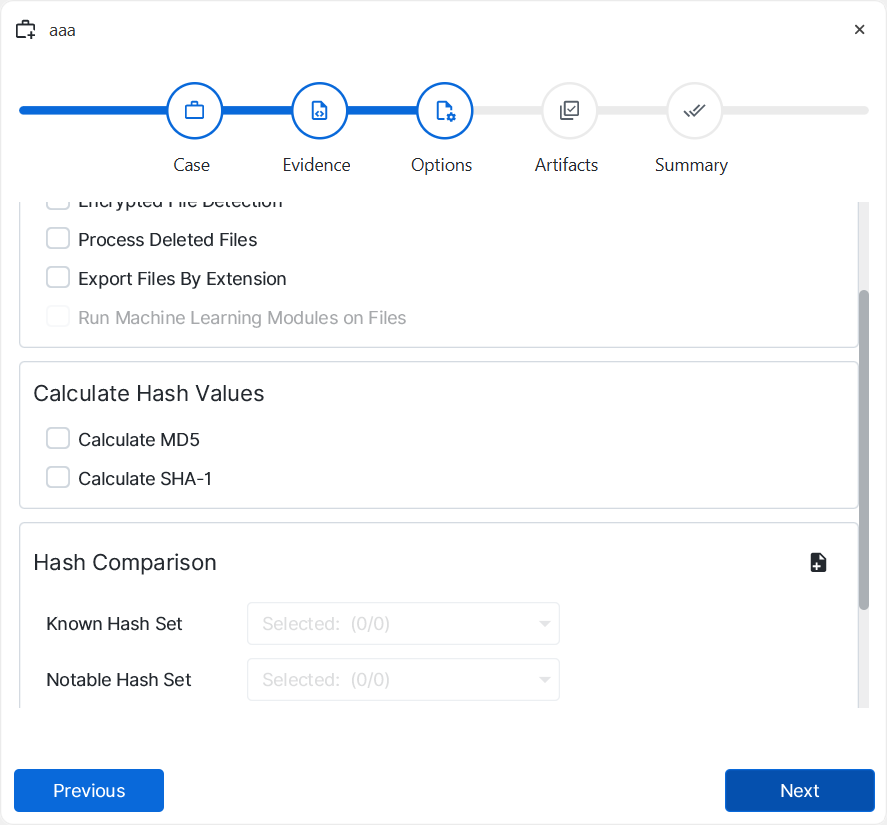Viewport: 887px width, 825px height.
Task: Click the Notable Hash Set dropdown arrow
Action: (x=544, y=680)
